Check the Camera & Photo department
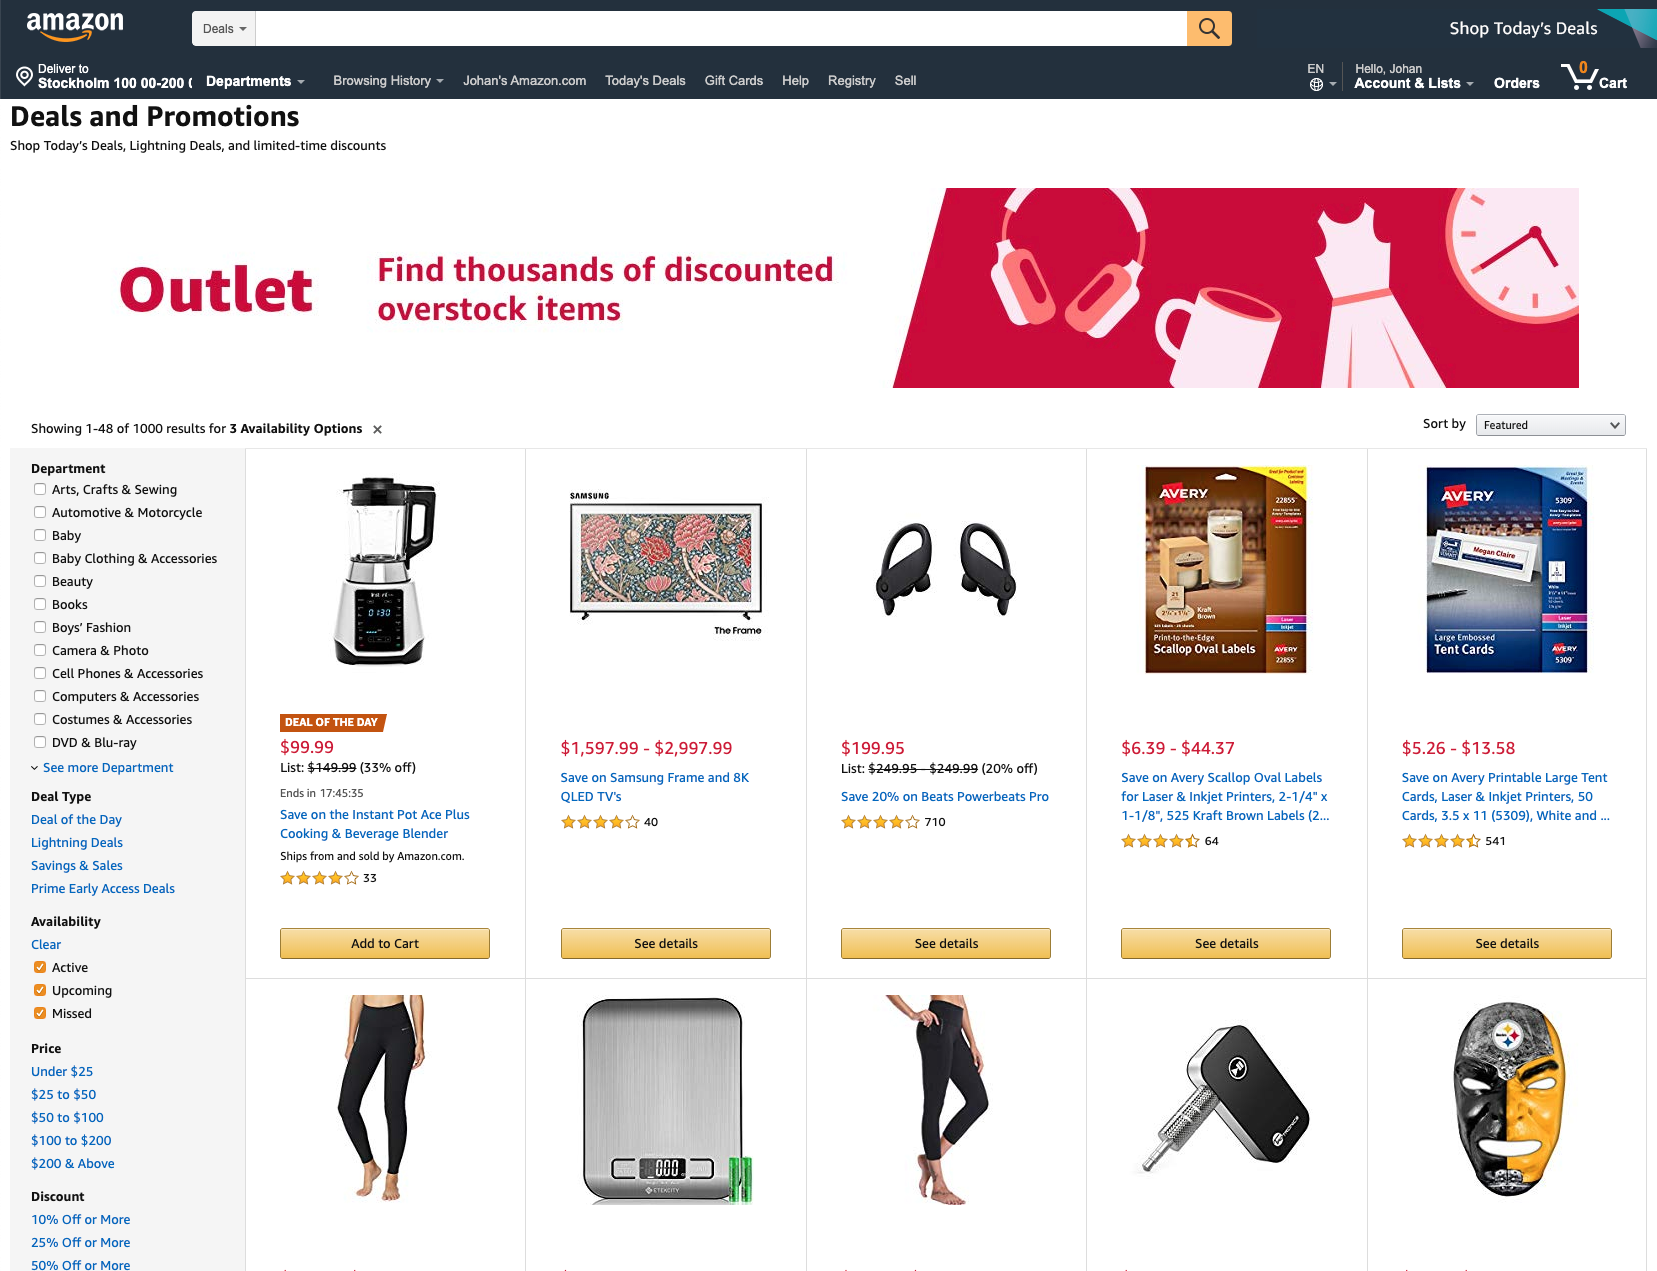The width and height of the screenshot is (1657, 1271). tap(40, 650)
